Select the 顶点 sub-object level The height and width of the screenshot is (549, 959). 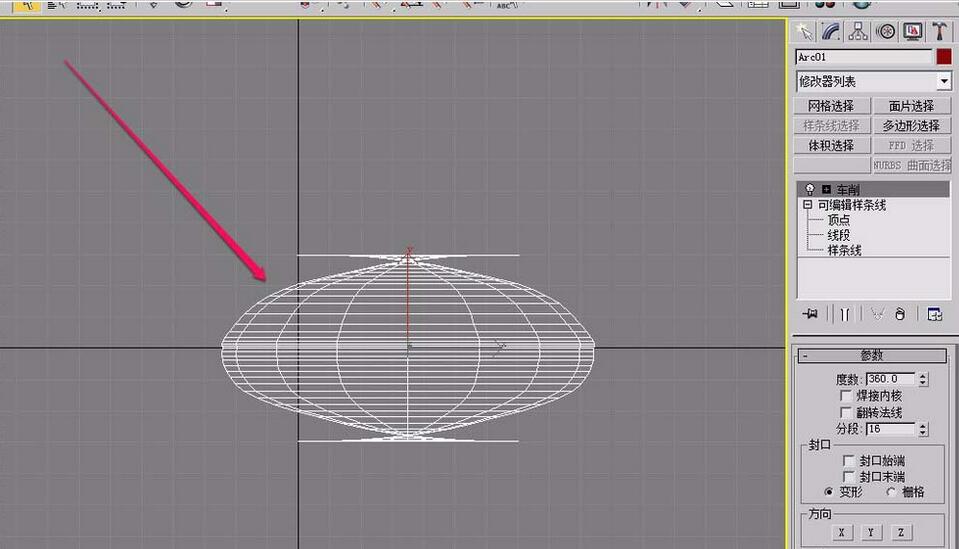pyautogui.click(x=839, y=220)
